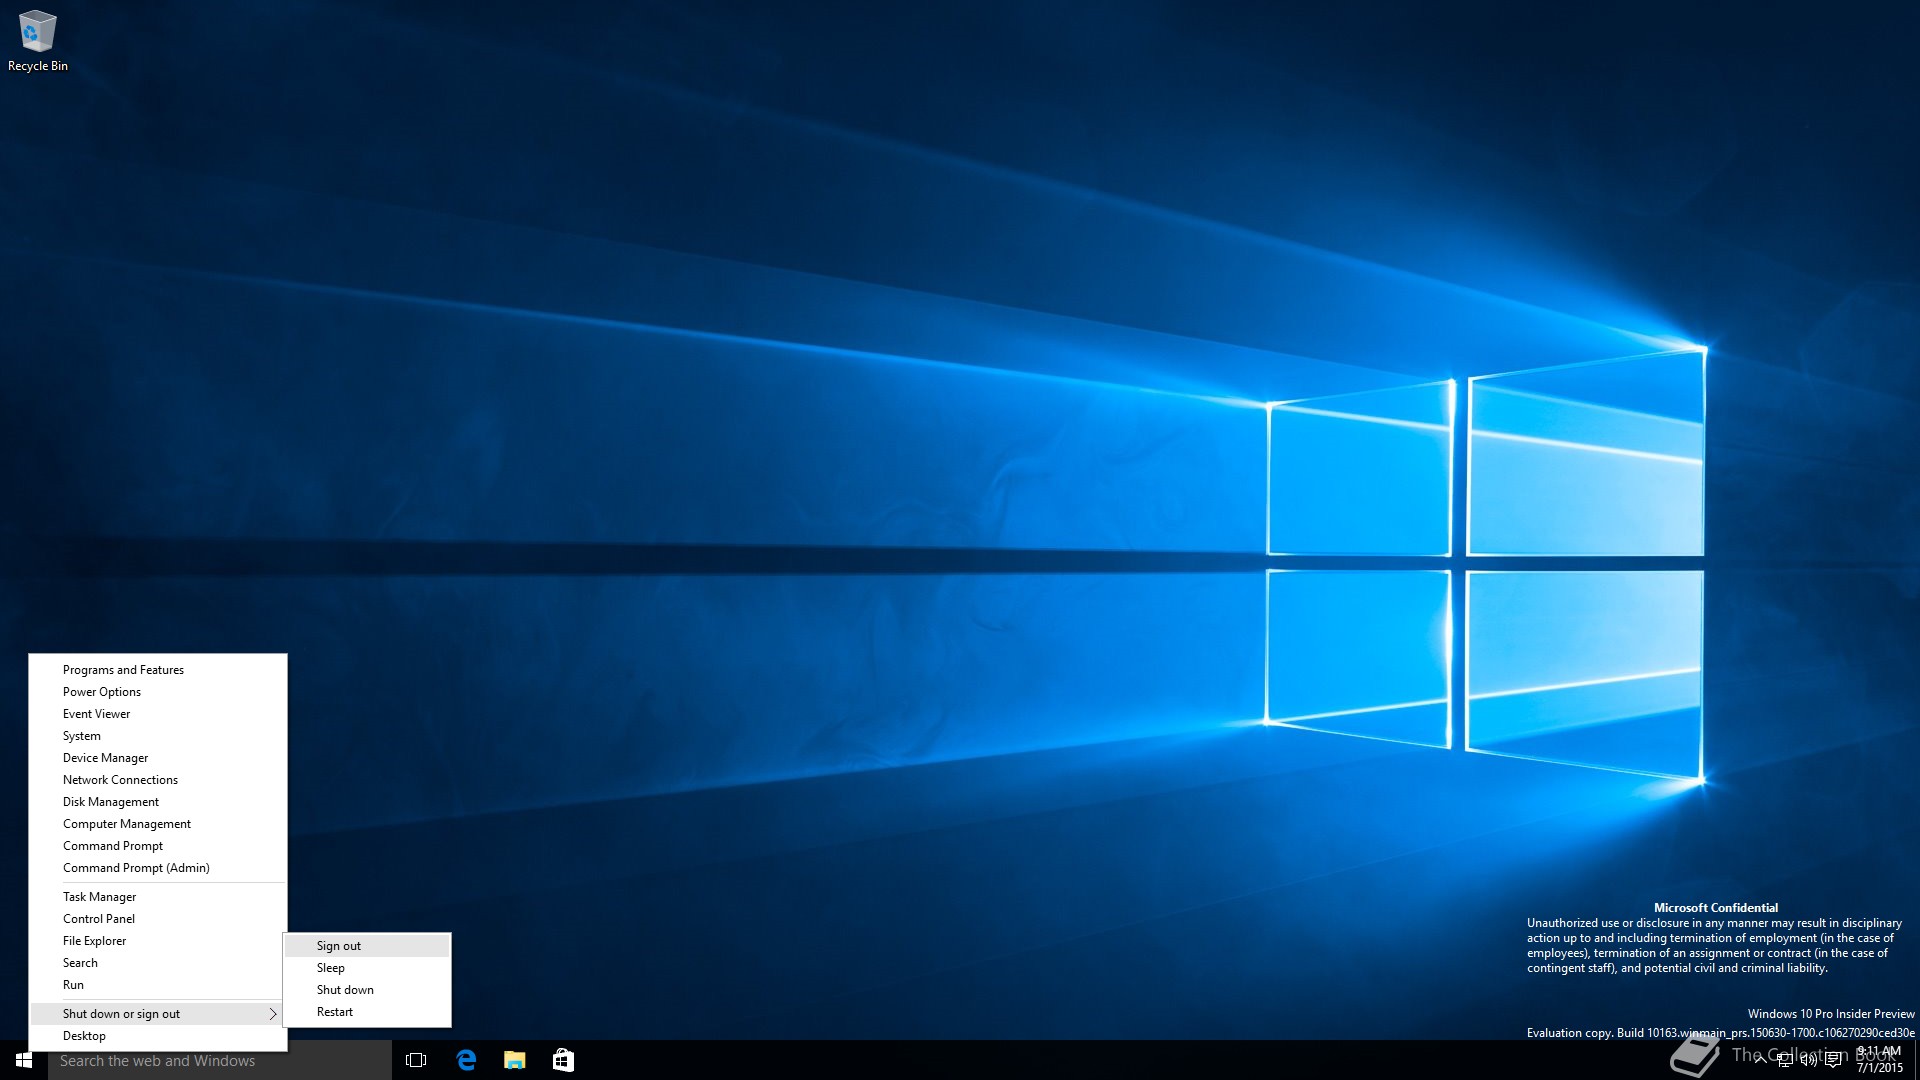Open the Recycle Bin desktop icon
Screen dimensions: 1920x1080
tap(37, 40)
